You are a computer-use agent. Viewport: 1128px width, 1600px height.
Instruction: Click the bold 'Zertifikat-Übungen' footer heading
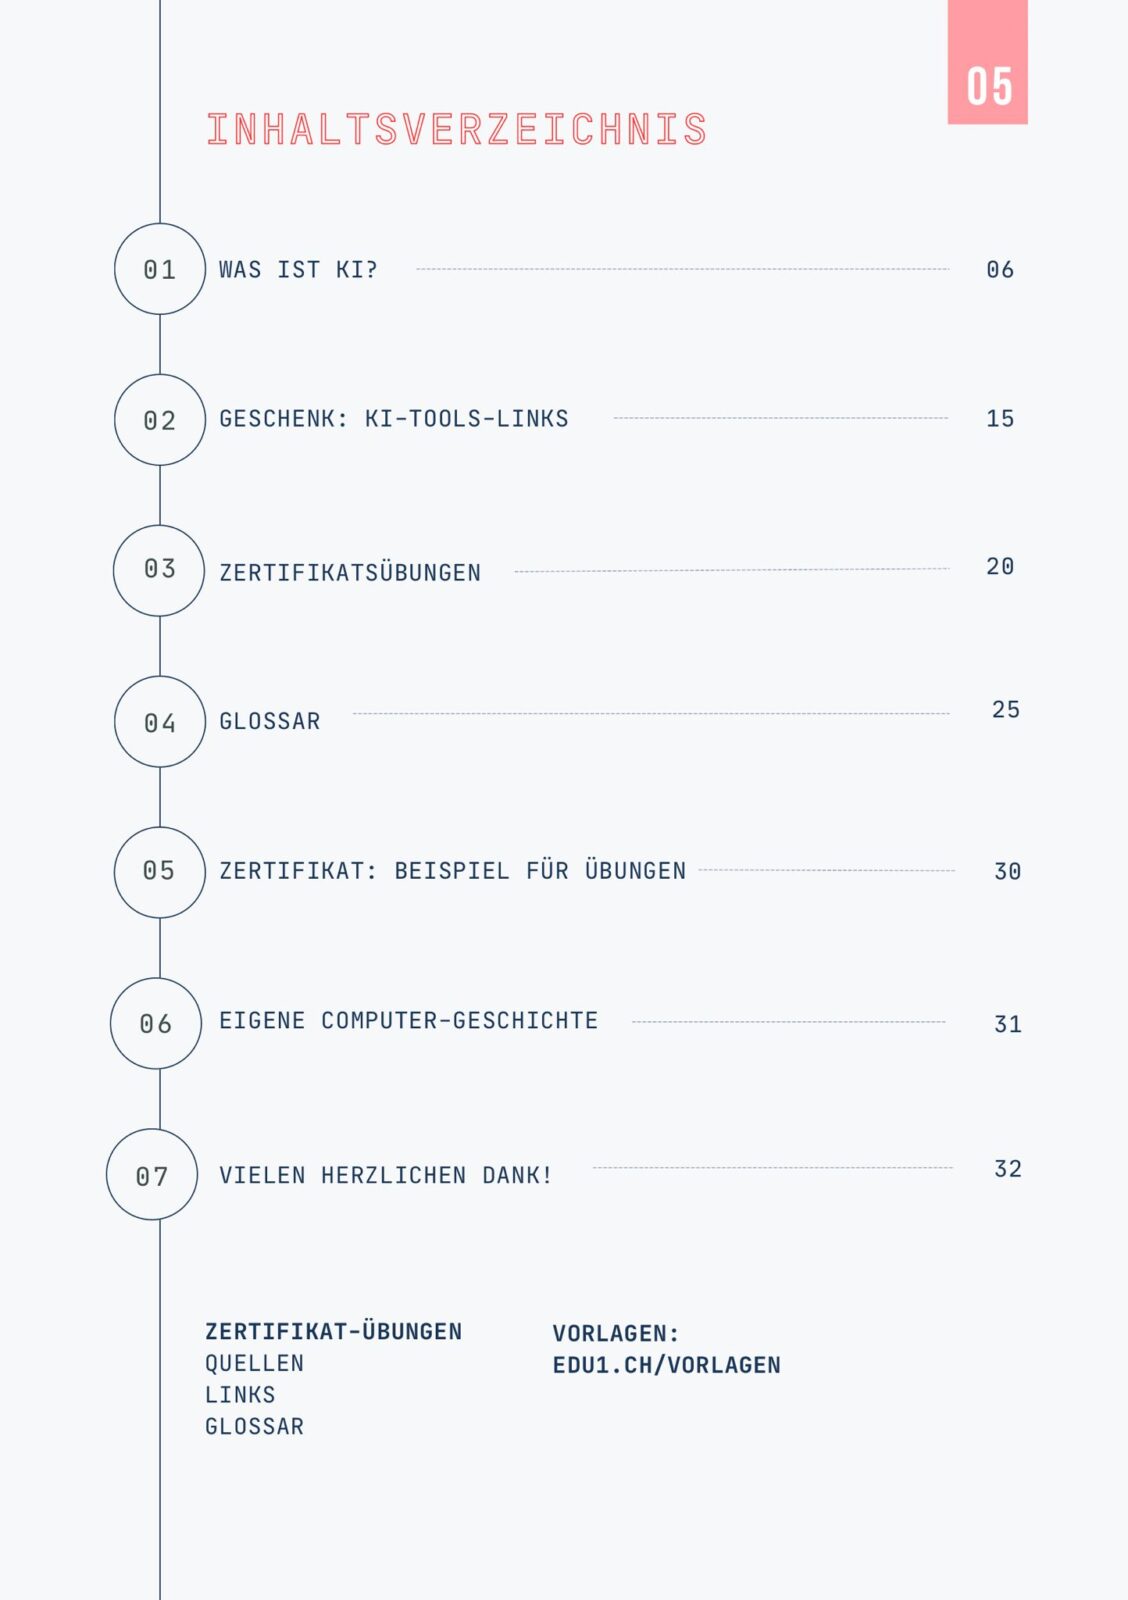click(333, 1332)
